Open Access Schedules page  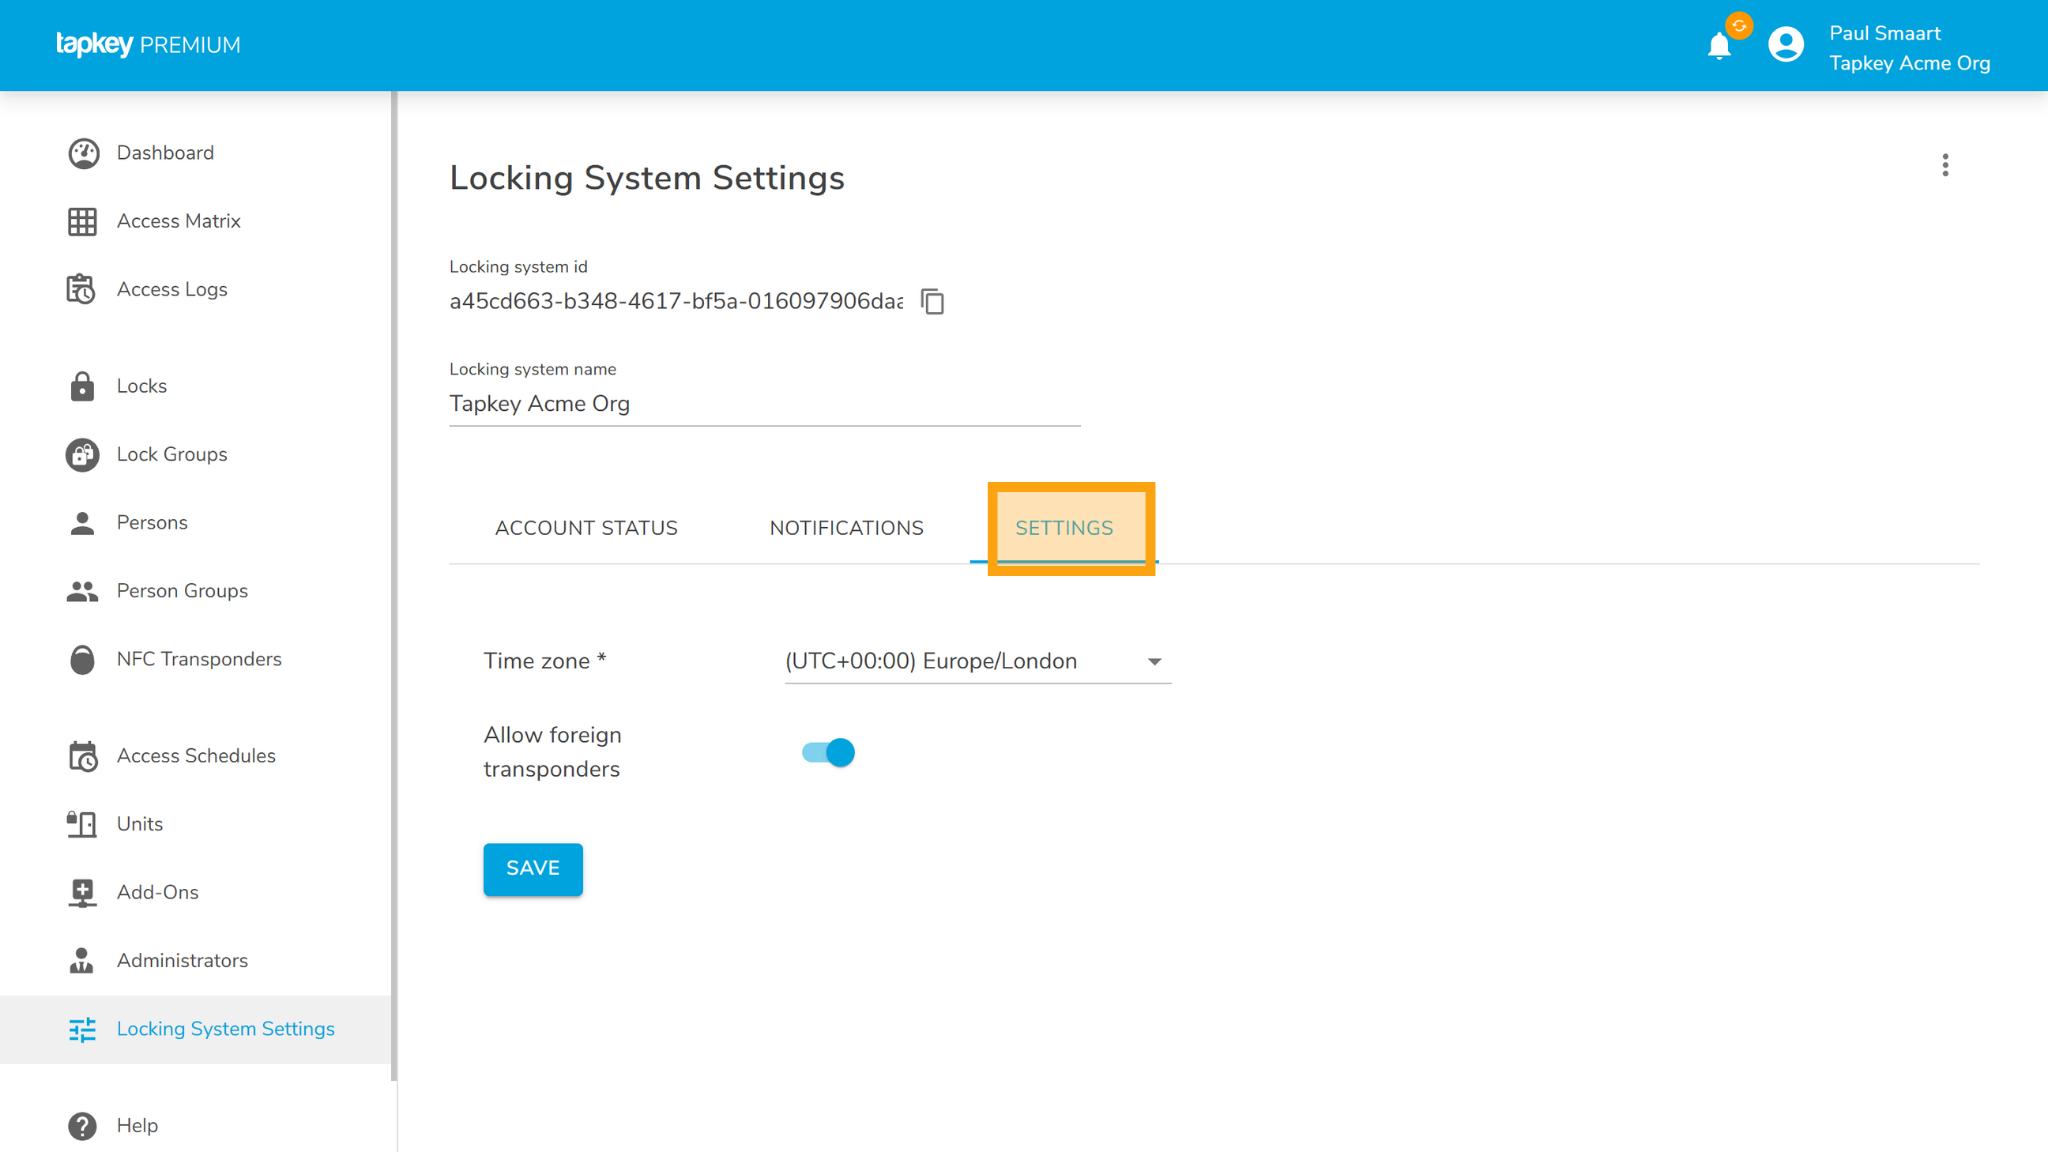[195, 756]
